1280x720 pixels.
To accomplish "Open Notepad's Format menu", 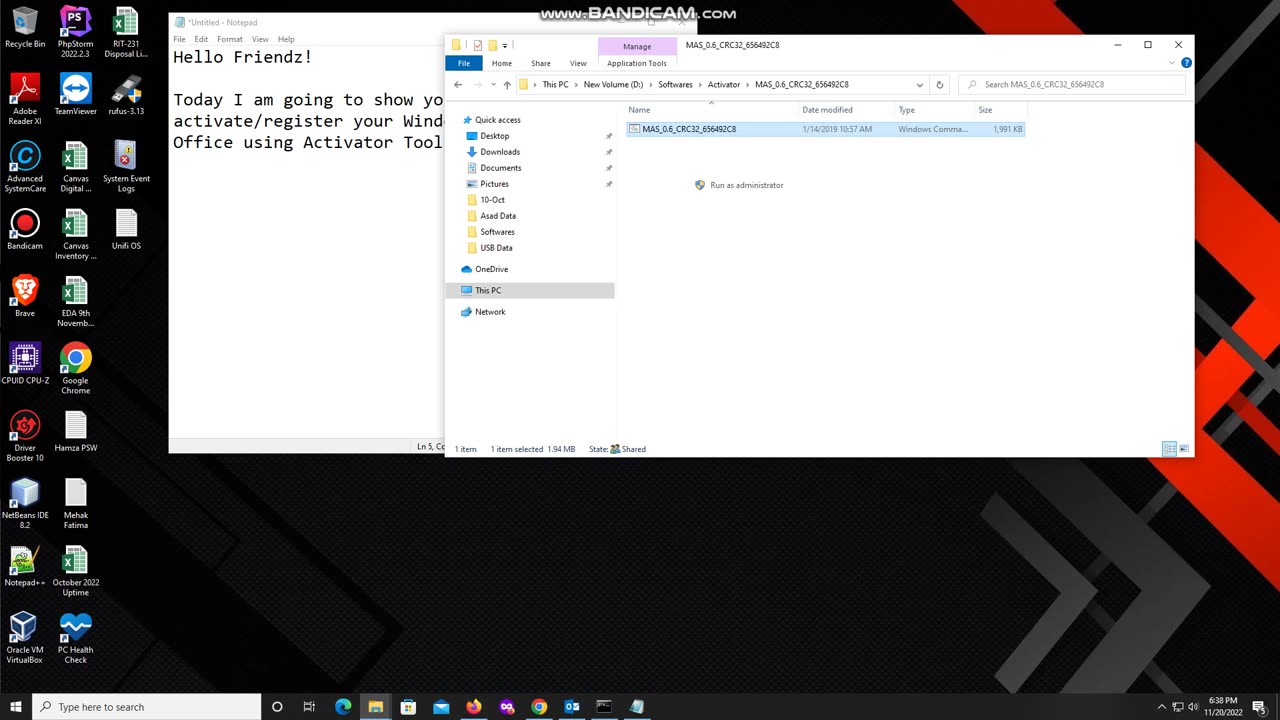I will point(230,39).
